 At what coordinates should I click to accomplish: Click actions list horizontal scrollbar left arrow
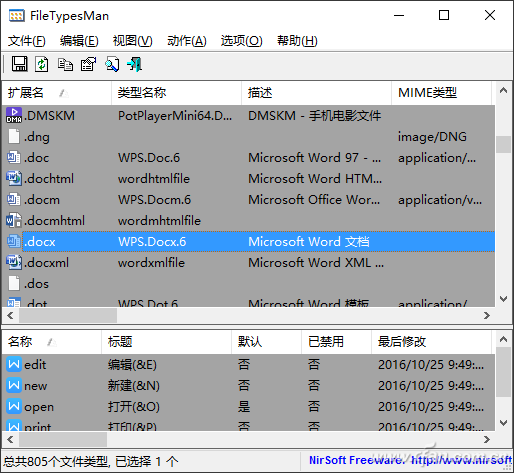(x=10, y=439)
